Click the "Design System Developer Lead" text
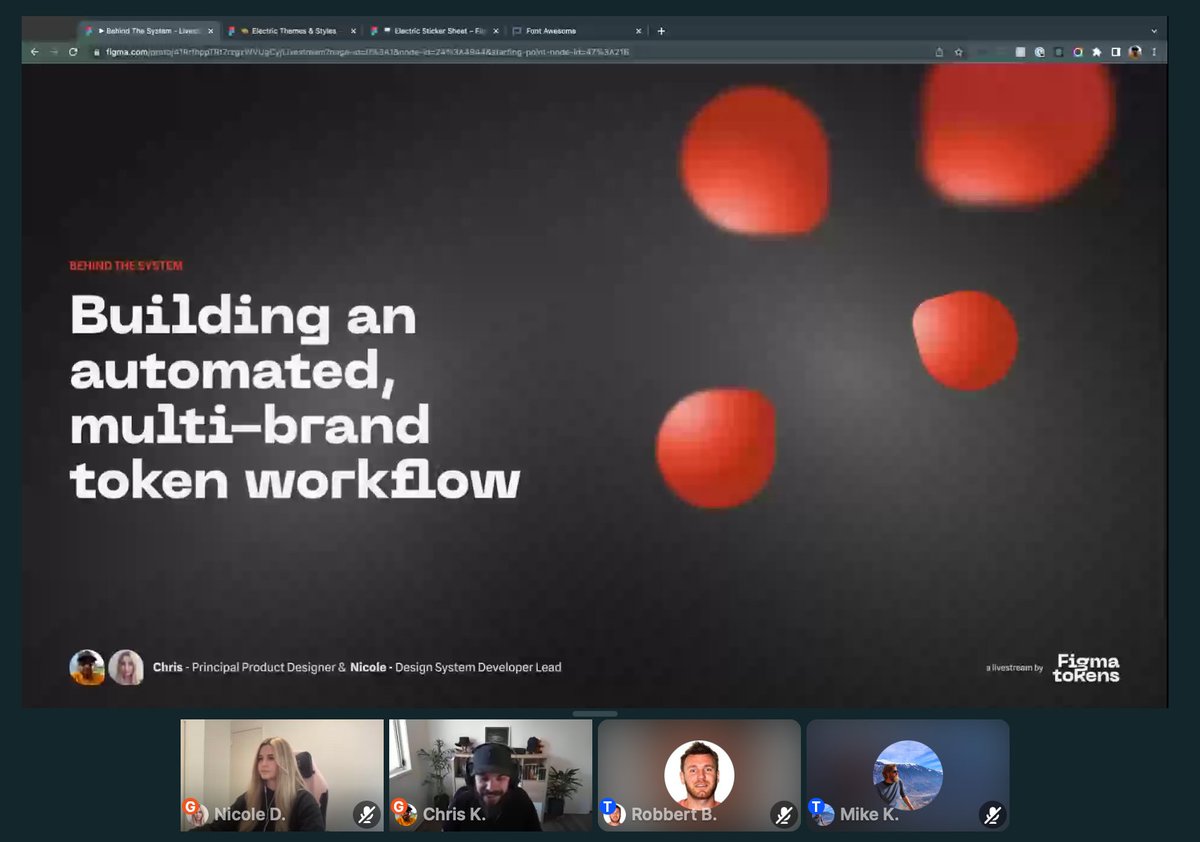The height and width of the screenshot is (842, 1200). tap(478, 667)
